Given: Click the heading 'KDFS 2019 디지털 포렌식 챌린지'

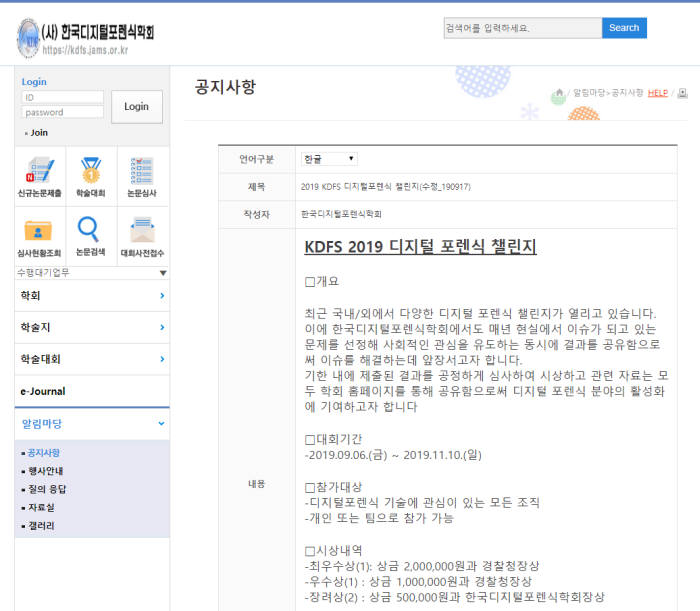Looking at the screenshot, I should tap(420, 246).
